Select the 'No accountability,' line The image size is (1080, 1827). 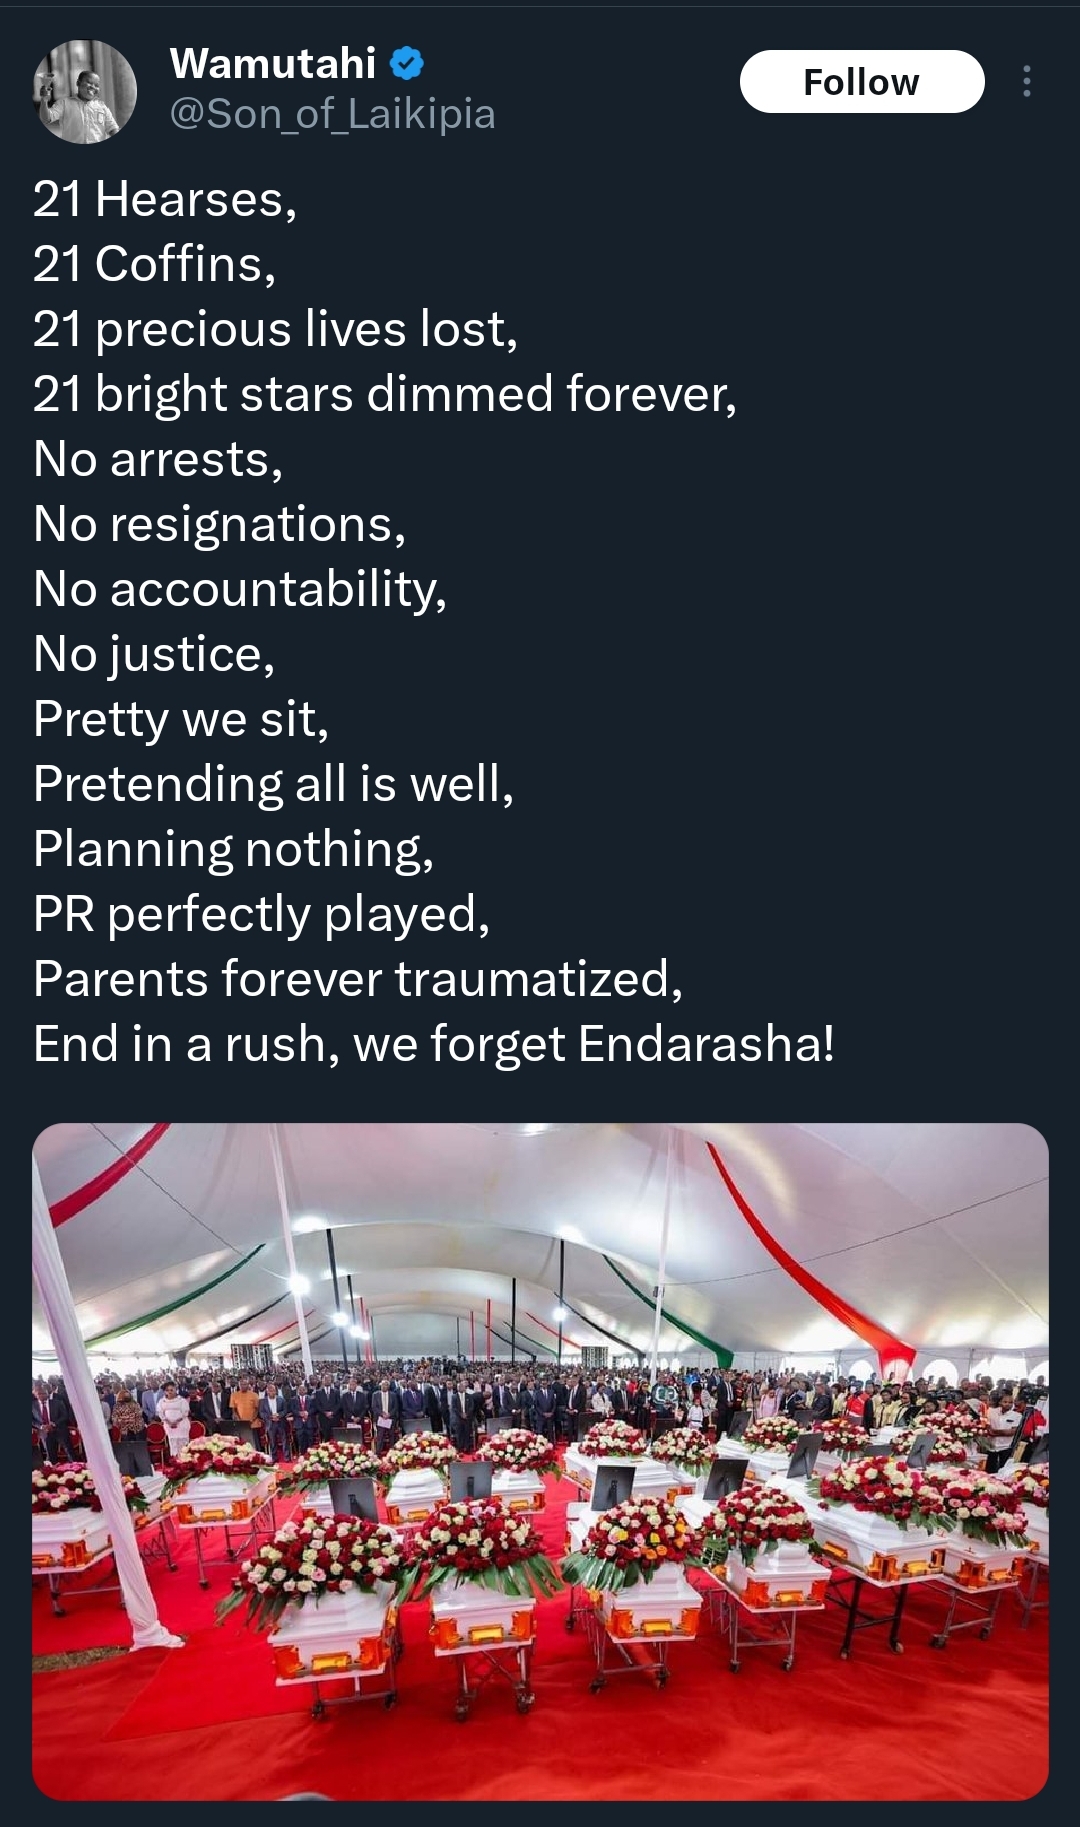(x=240, y=589)
